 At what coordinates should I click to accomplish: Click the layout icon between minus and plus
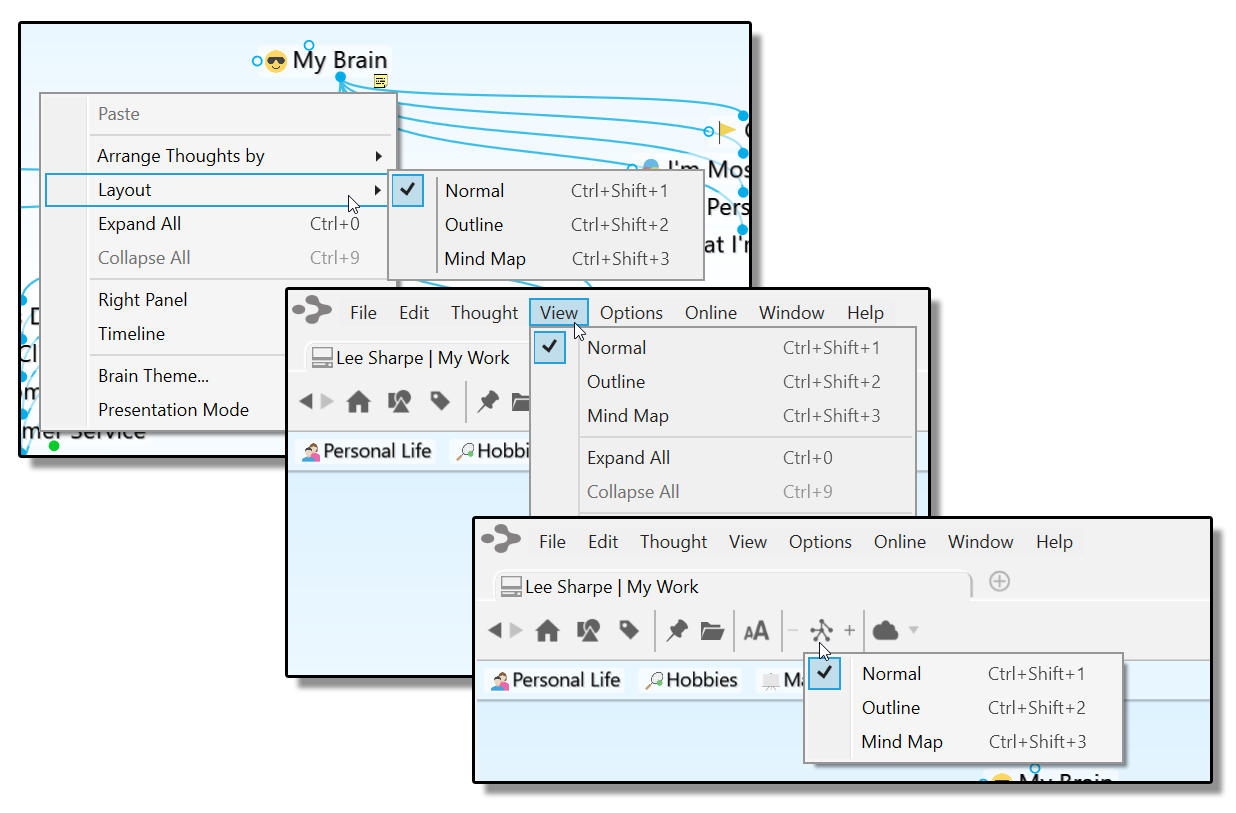pos(821,630)
